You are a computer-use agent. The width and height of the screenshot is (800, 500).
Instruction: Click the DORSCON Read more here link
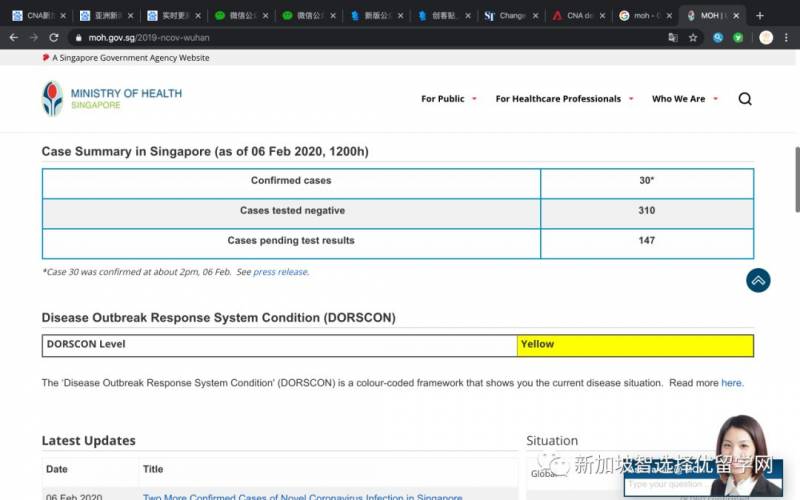pyautogui.click(x=731, y=383)
